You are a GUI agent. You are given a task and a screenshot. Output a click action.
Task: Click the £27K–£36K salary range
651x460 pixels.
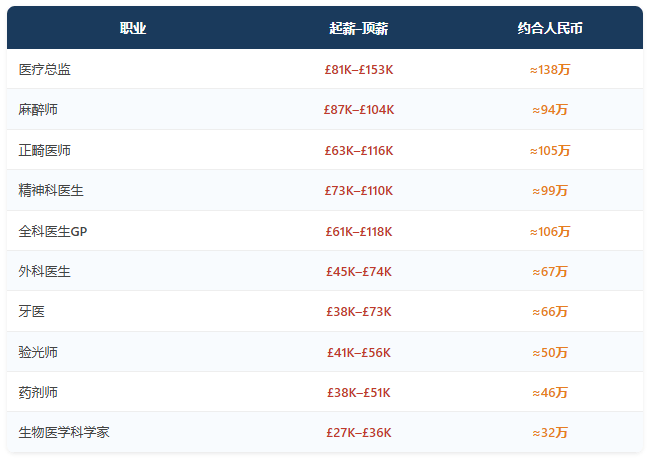tap(359, 433)
